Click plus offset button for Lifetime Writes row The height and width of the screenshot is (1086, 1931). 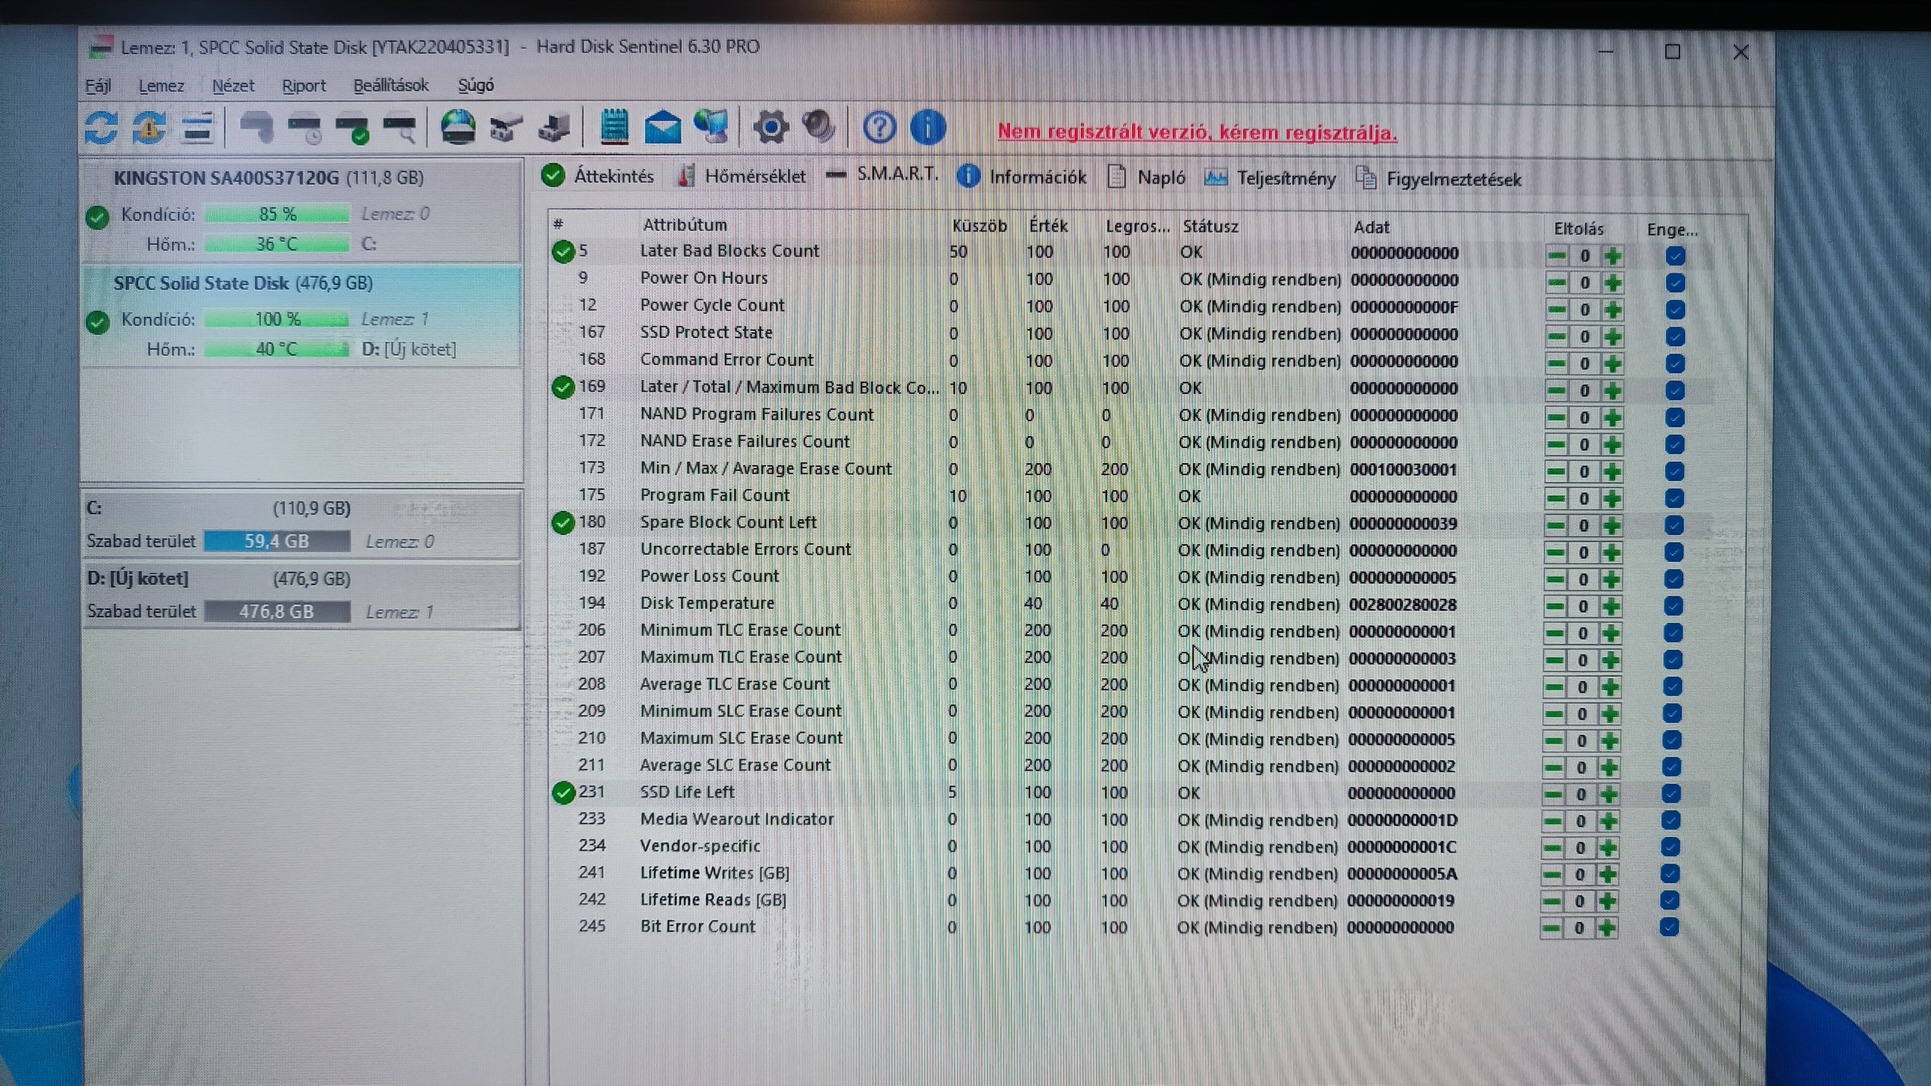[x=1608, y=875]
